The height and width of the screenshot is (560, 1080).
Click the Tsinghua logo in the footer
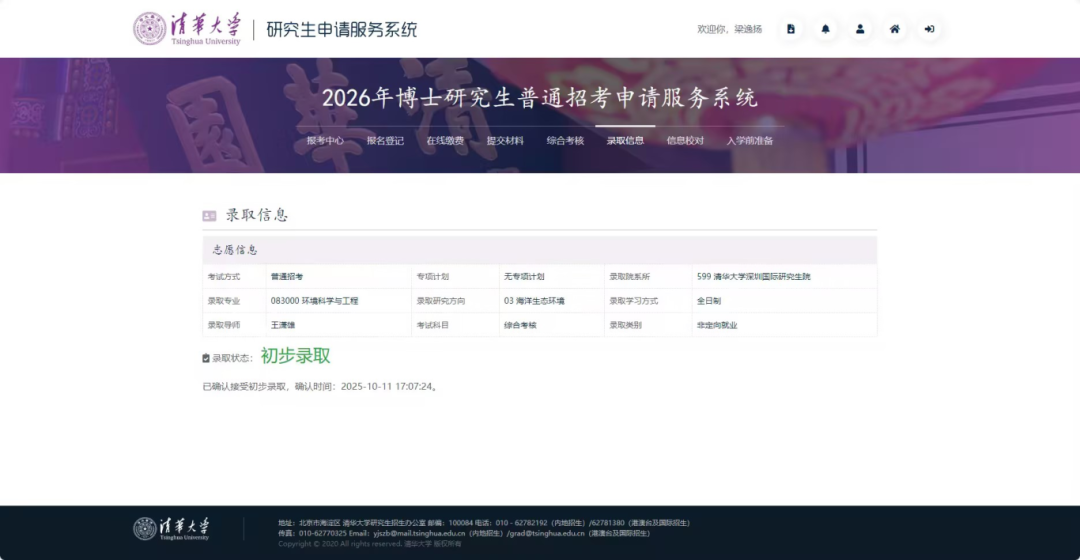point(173,528)
